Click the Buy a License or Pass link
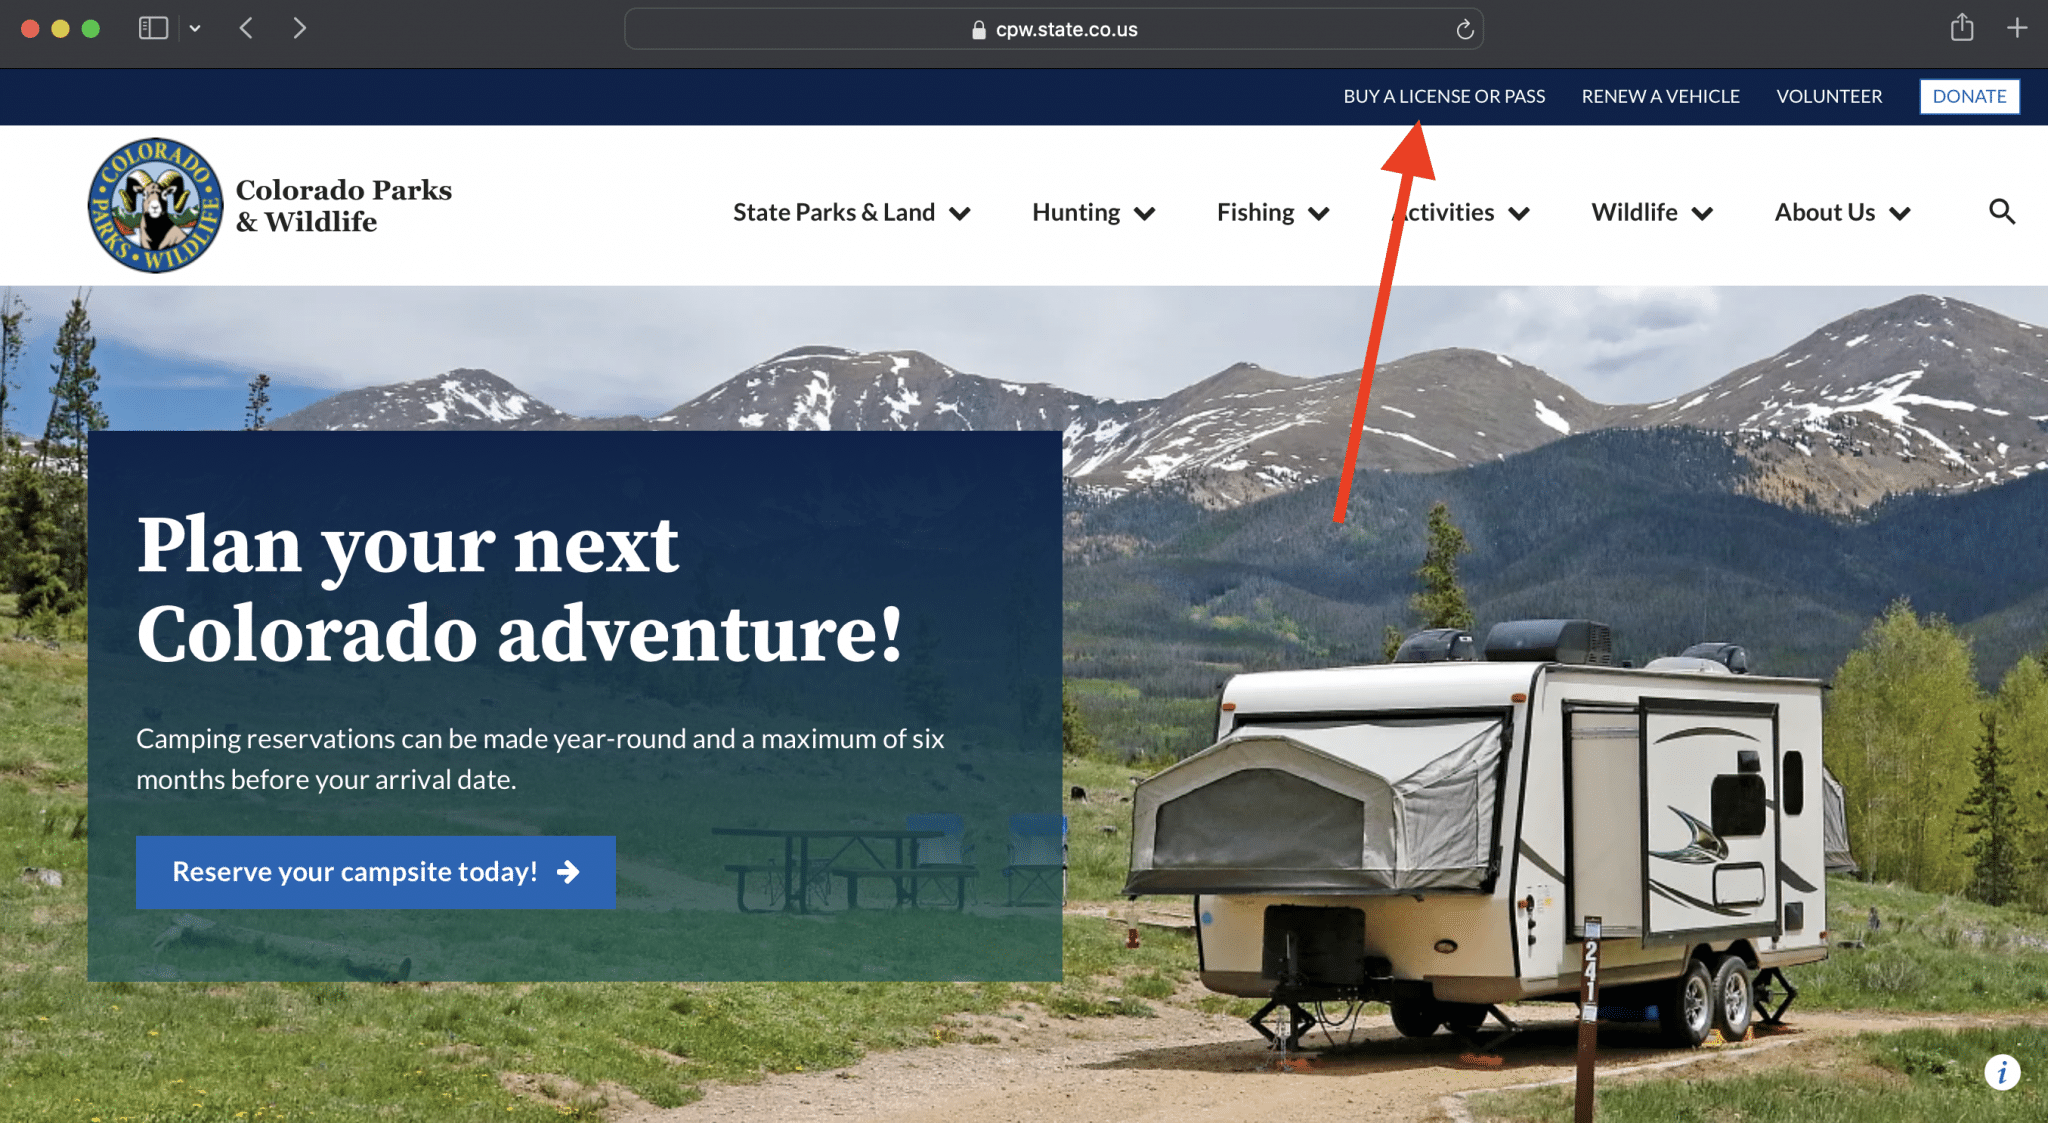Image resolution: width=2048 pixels, height=1123 pixels. (x=1444, y=96)
